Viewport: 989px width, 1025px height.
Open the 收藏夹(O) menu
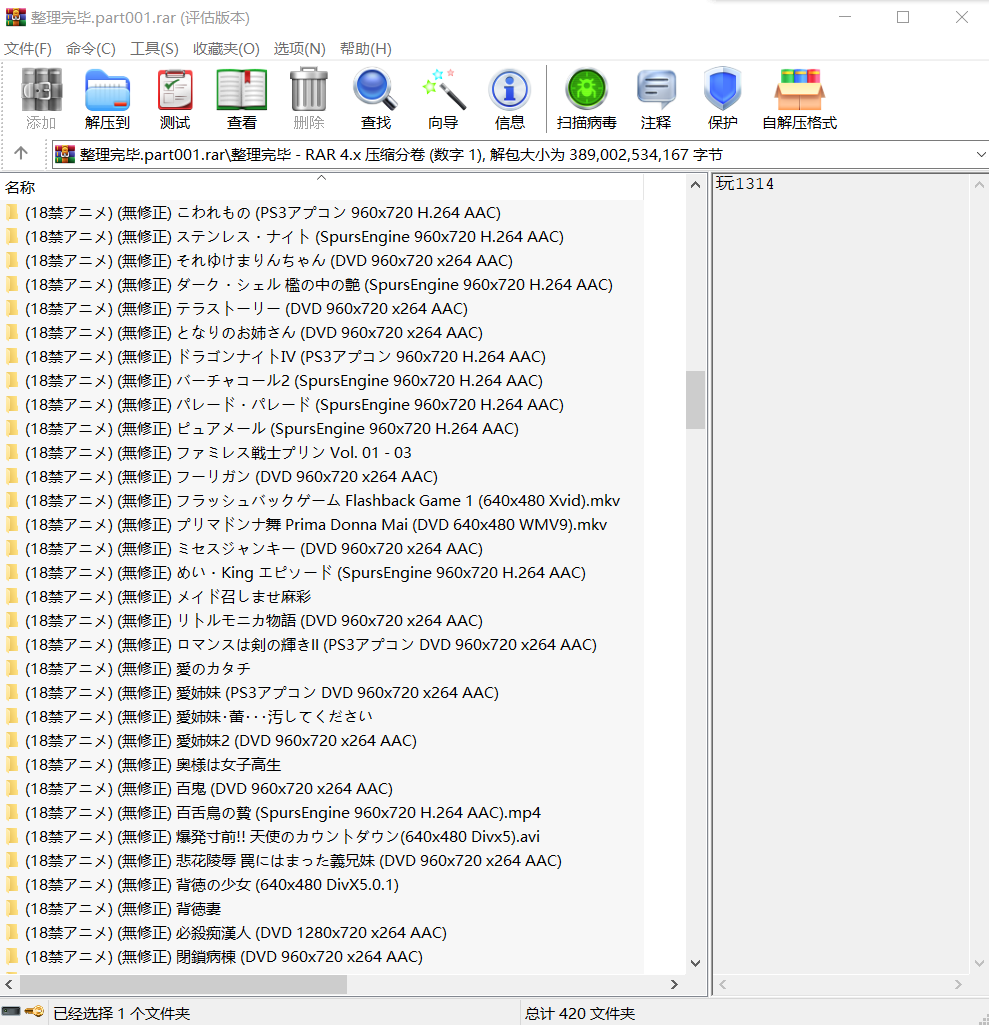point(226,49)
